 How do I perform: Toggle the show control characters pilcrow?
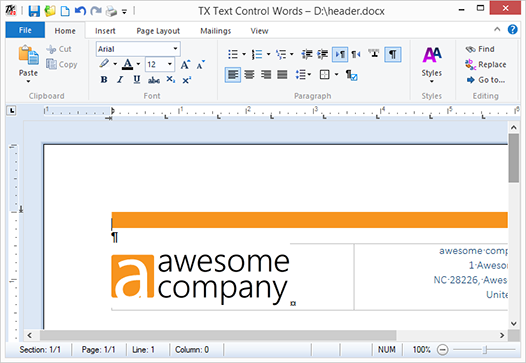pos(393,54)
